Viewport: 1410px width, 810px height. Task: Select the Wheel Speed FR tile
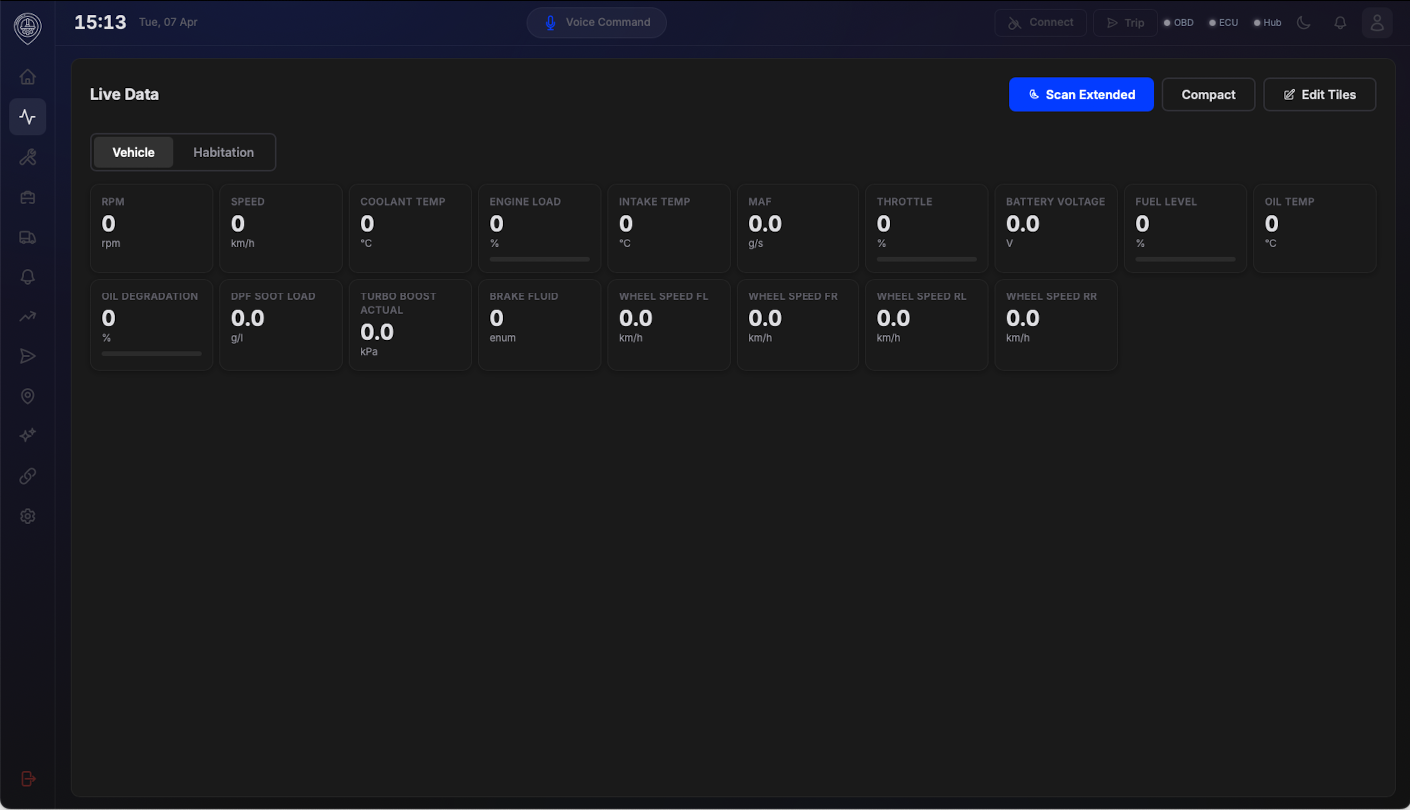coord(798,325)
